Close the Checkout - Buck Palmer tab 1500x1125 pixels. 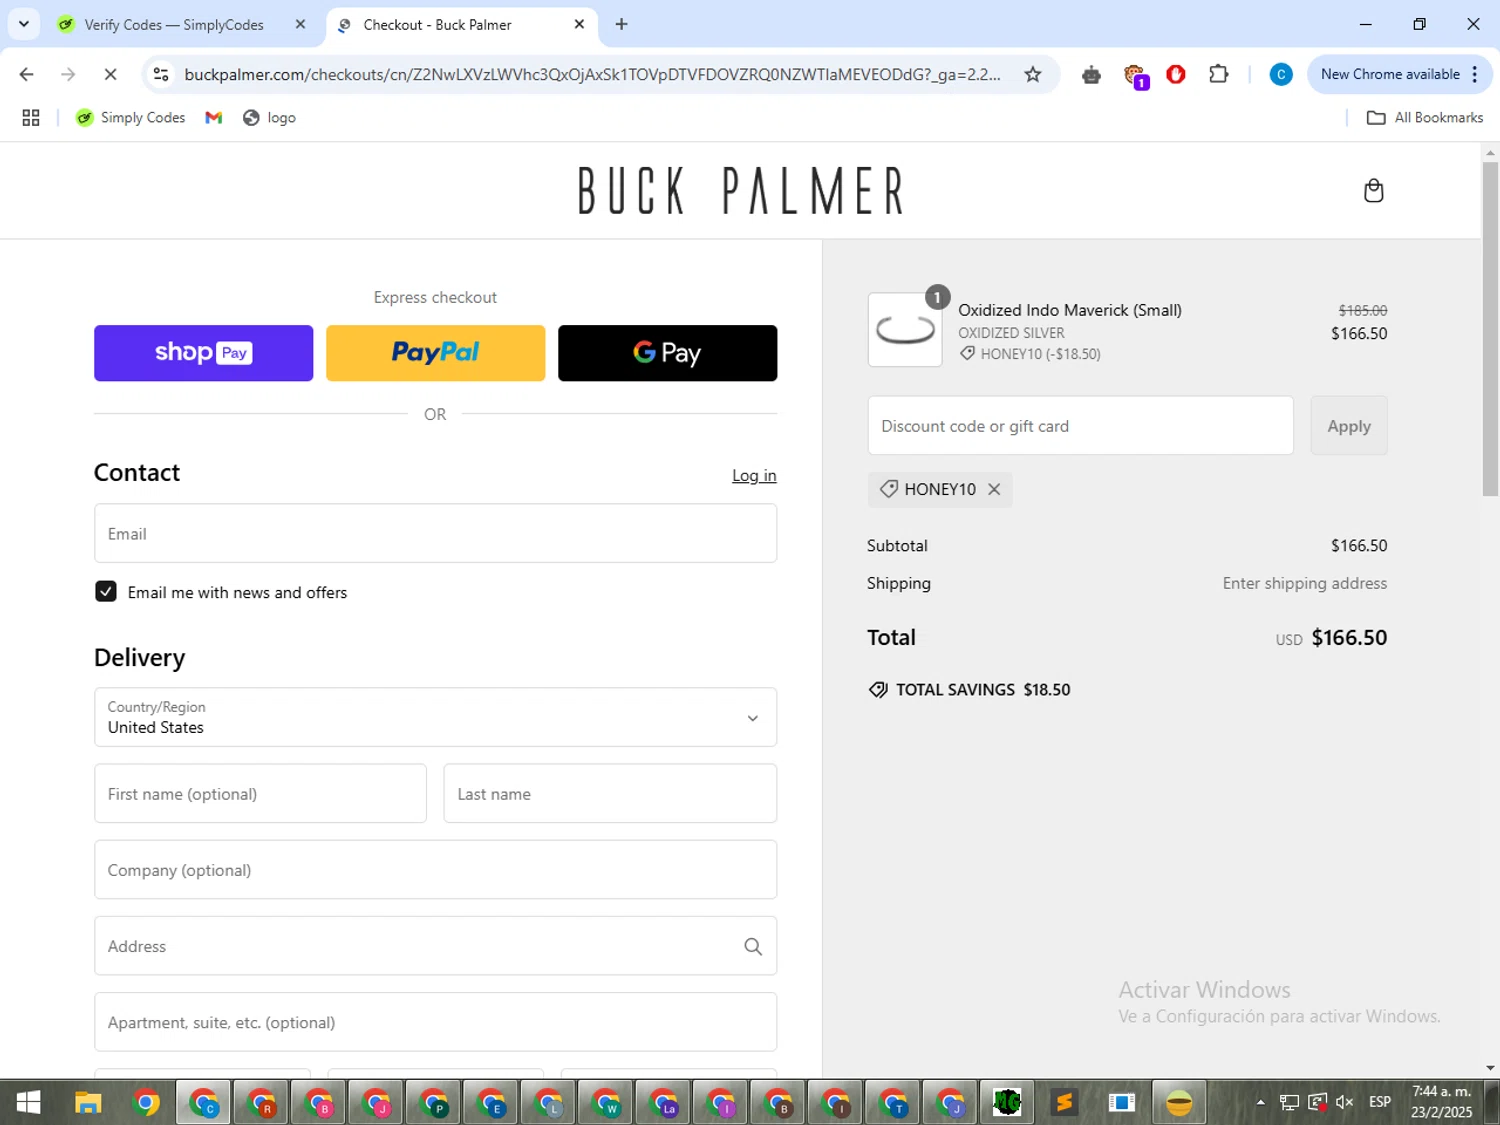click(x=579, y=25)
